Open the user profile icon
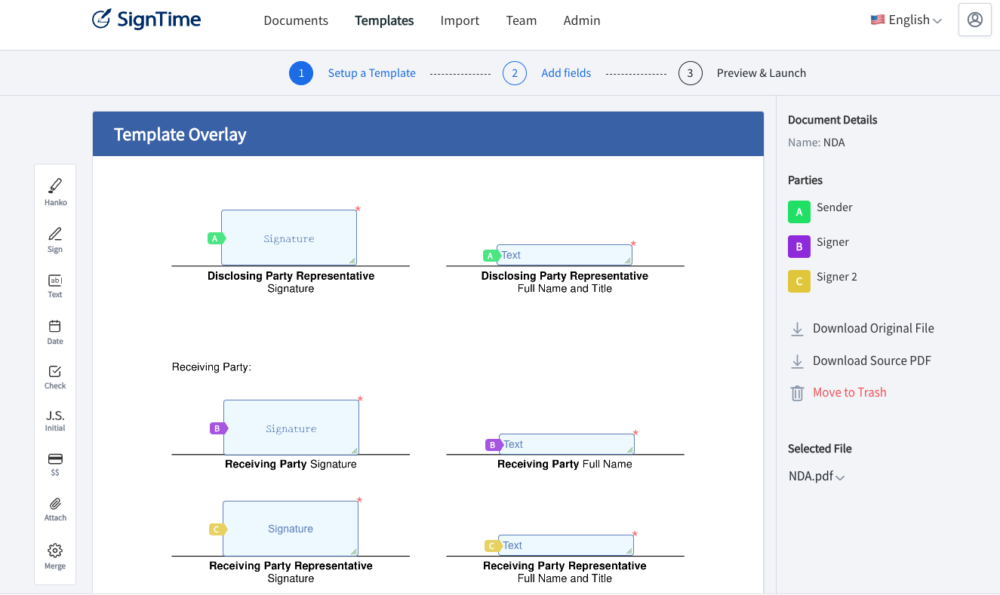 pos(974,20)
